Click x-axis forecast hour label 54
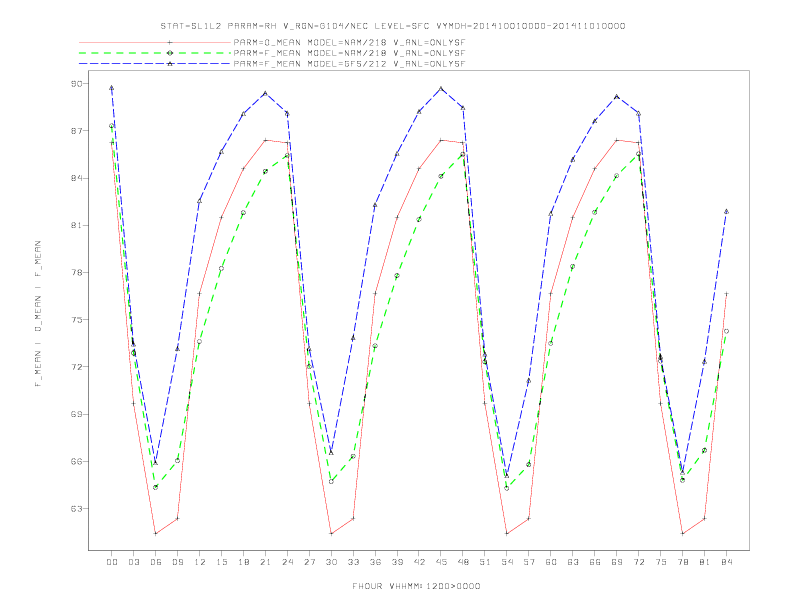 [x=507, y=562]
